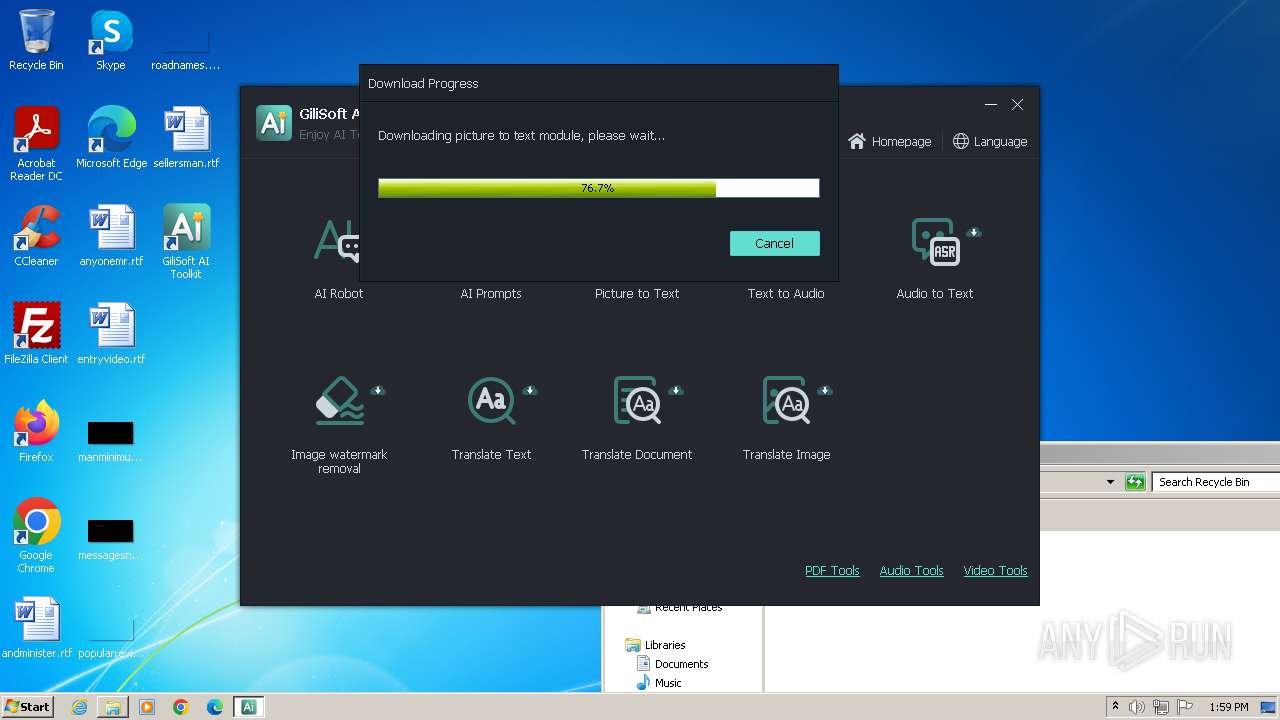
Task: Open the Firefox desktop shortcut
Action: coord(36,432)
